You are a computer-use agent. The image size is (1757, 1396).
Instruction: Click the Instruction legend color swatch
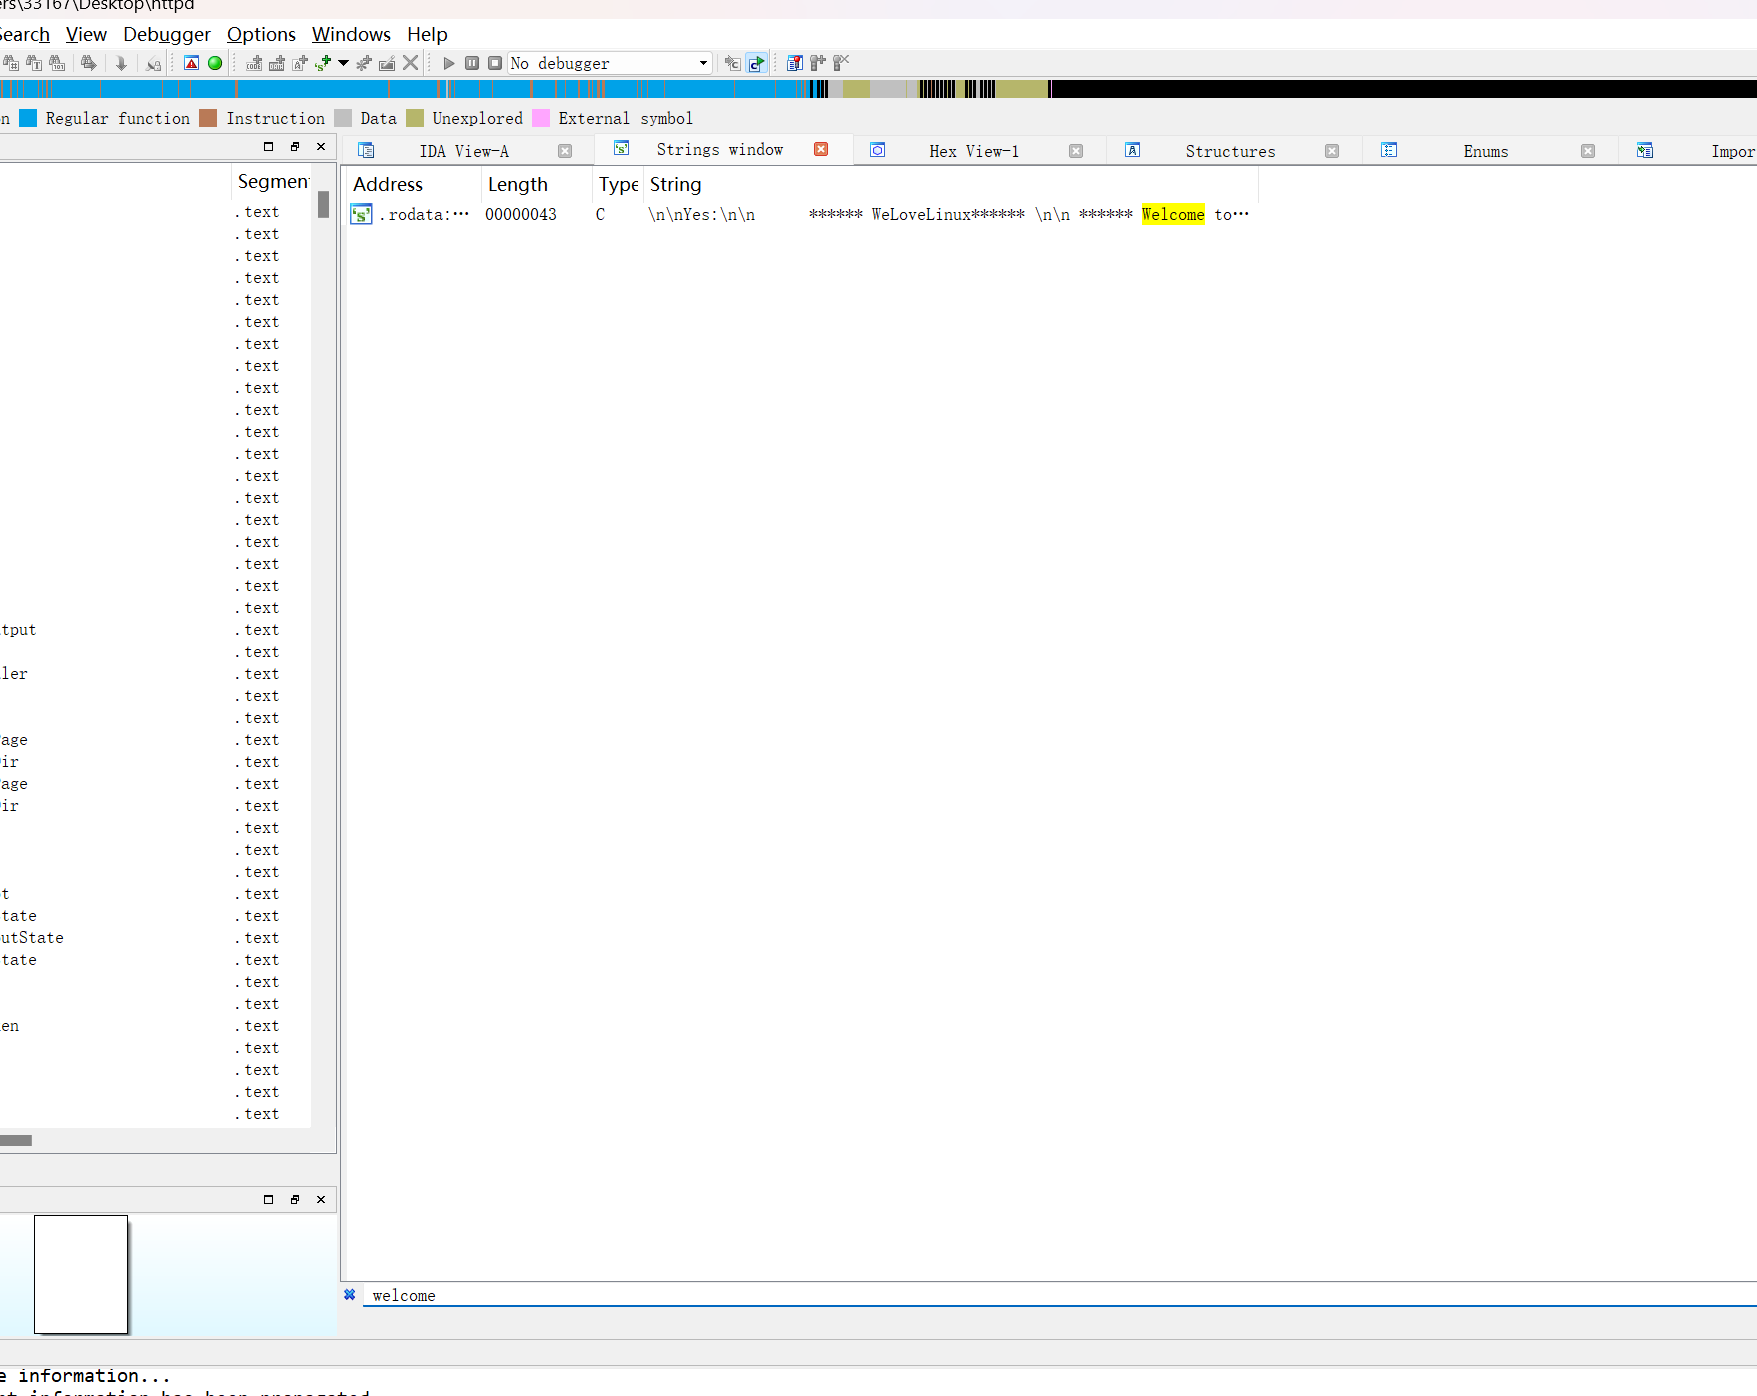click(208, 118)
